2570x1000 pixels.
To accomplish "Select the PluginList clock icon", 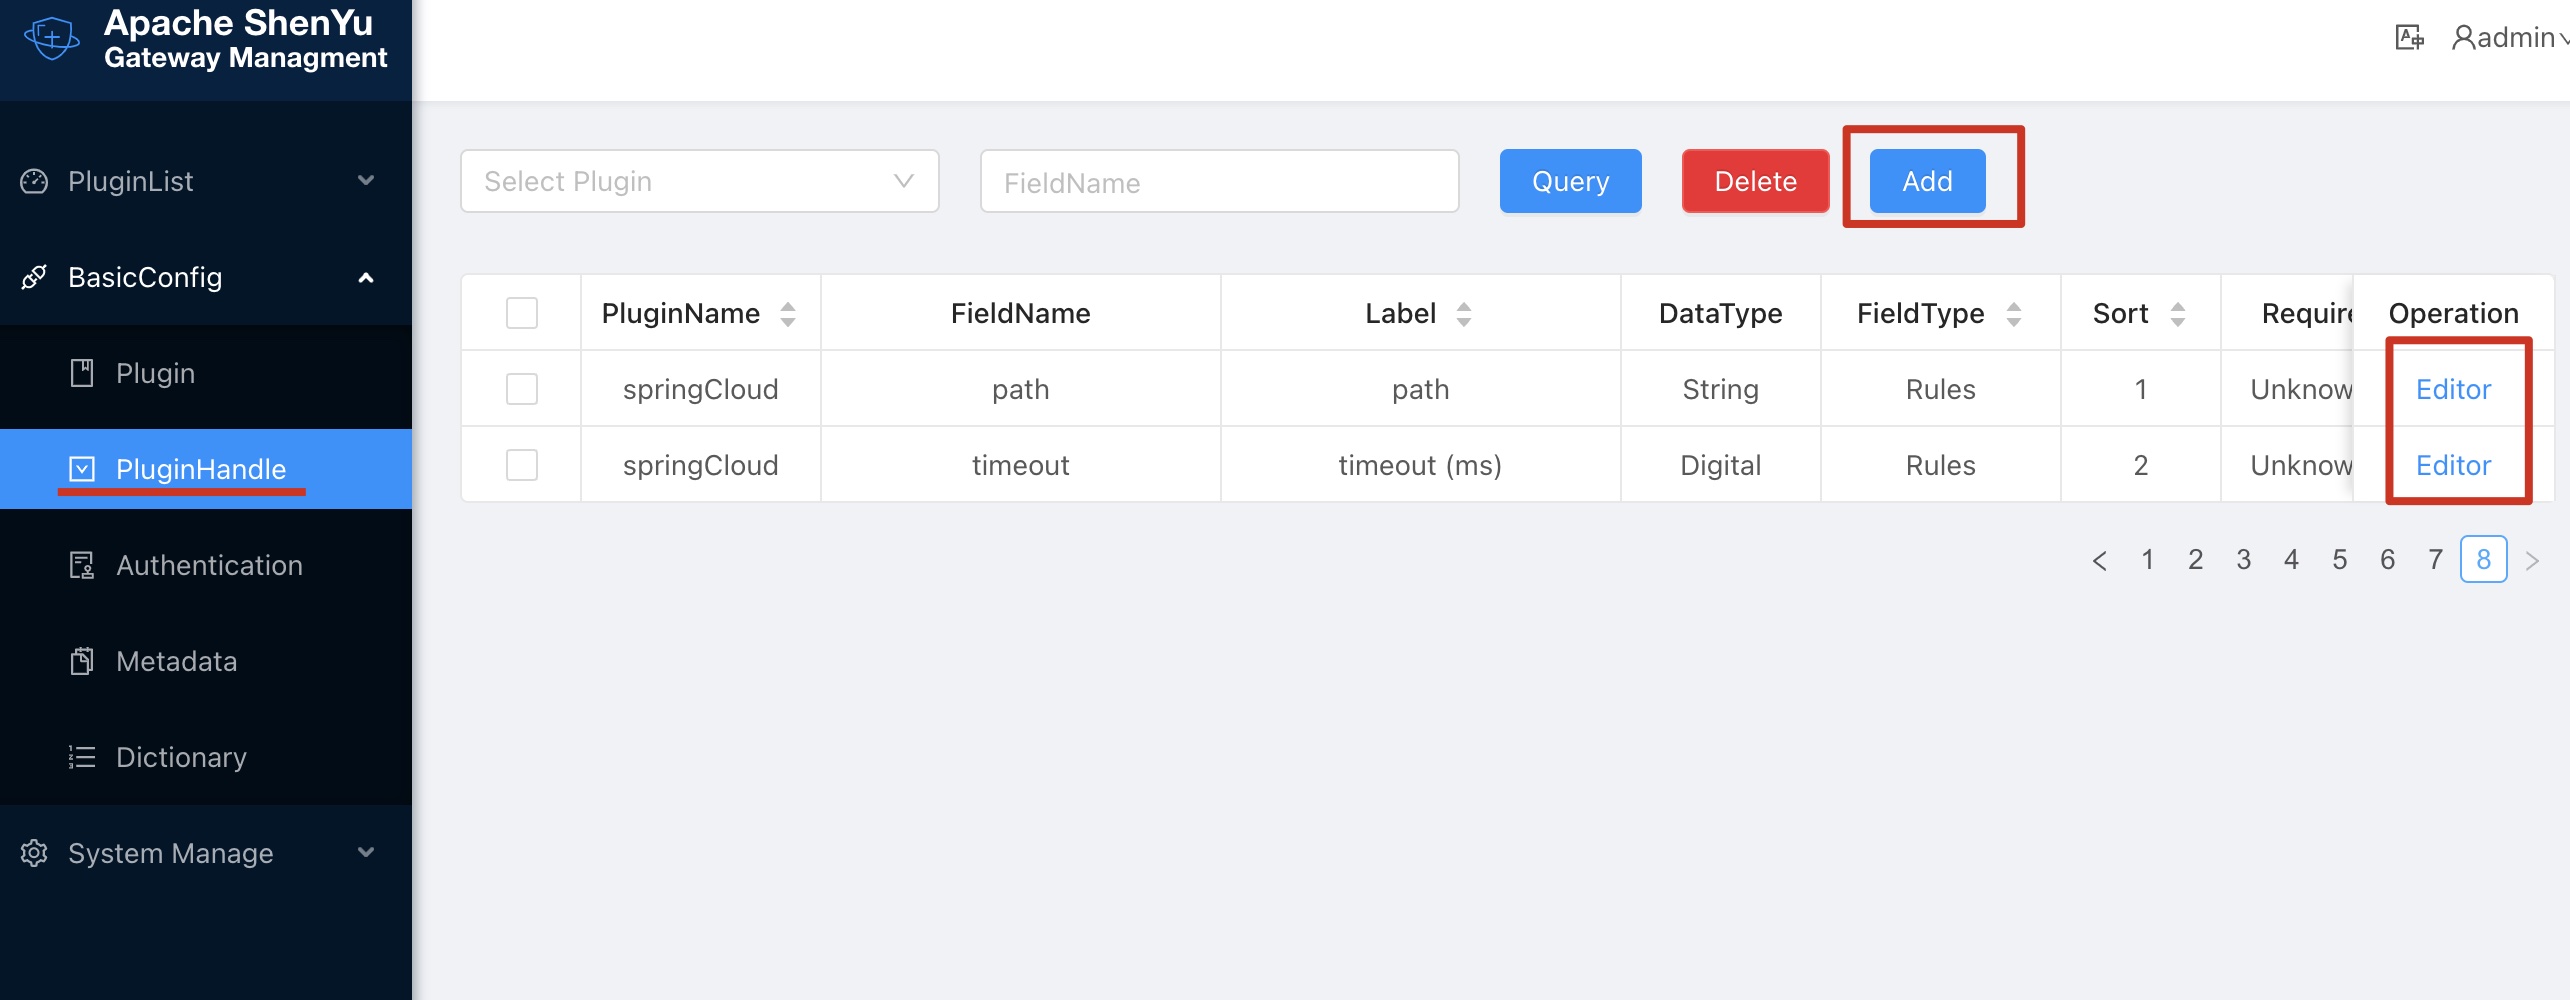I will point(35,181).
